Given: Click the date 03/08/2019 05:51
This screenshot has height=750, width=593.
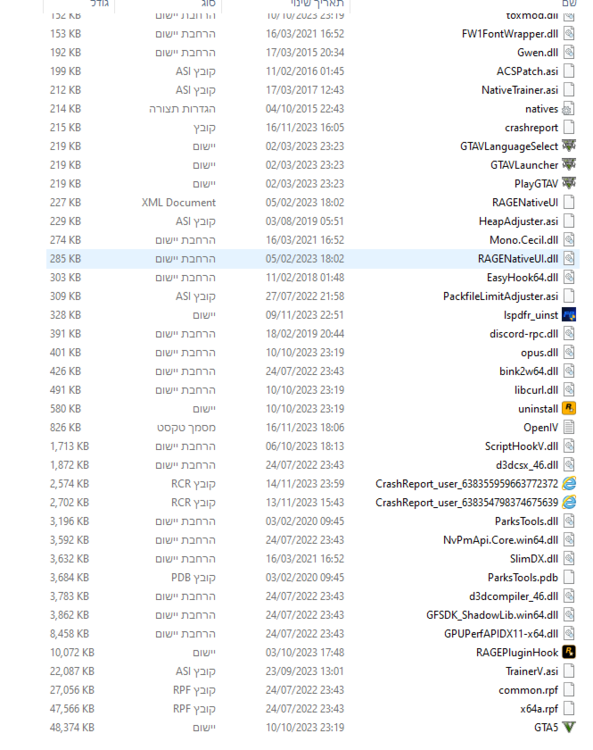Looking at the screenshot, I should [305, 221].
